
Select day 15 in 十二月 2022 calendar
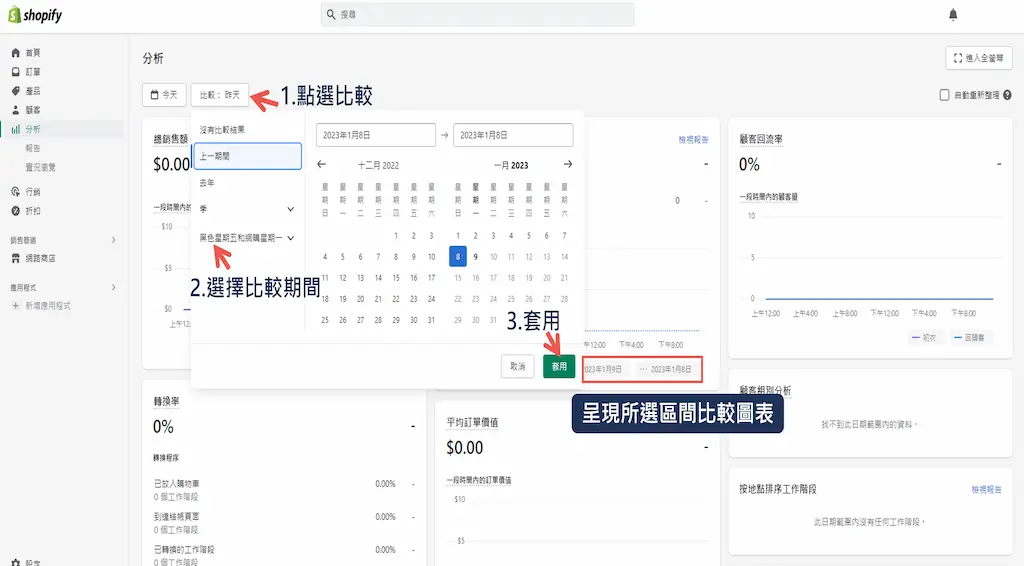(x=396, y=277)
